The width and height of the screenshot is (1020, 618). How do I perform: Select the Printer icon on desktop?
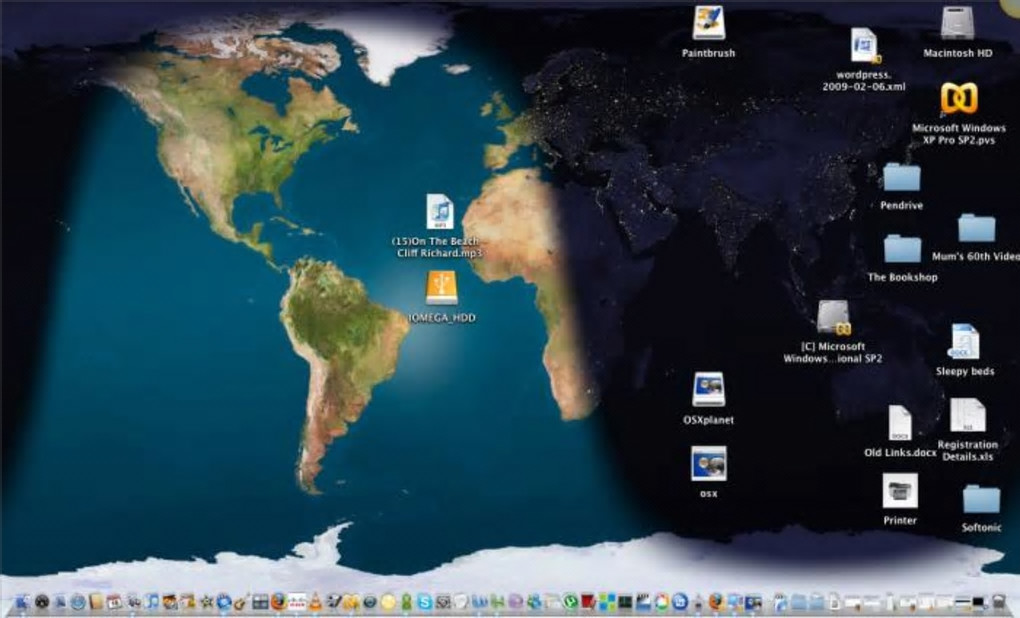click(900, 490)
